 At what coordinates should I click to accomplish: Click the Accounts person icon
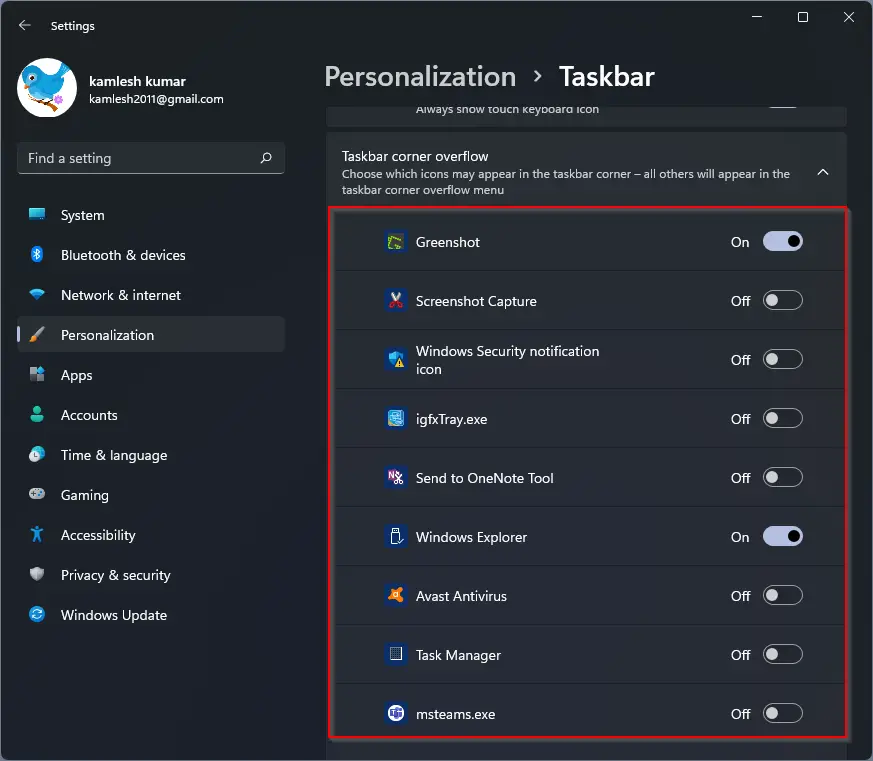[x=37, y=415]
